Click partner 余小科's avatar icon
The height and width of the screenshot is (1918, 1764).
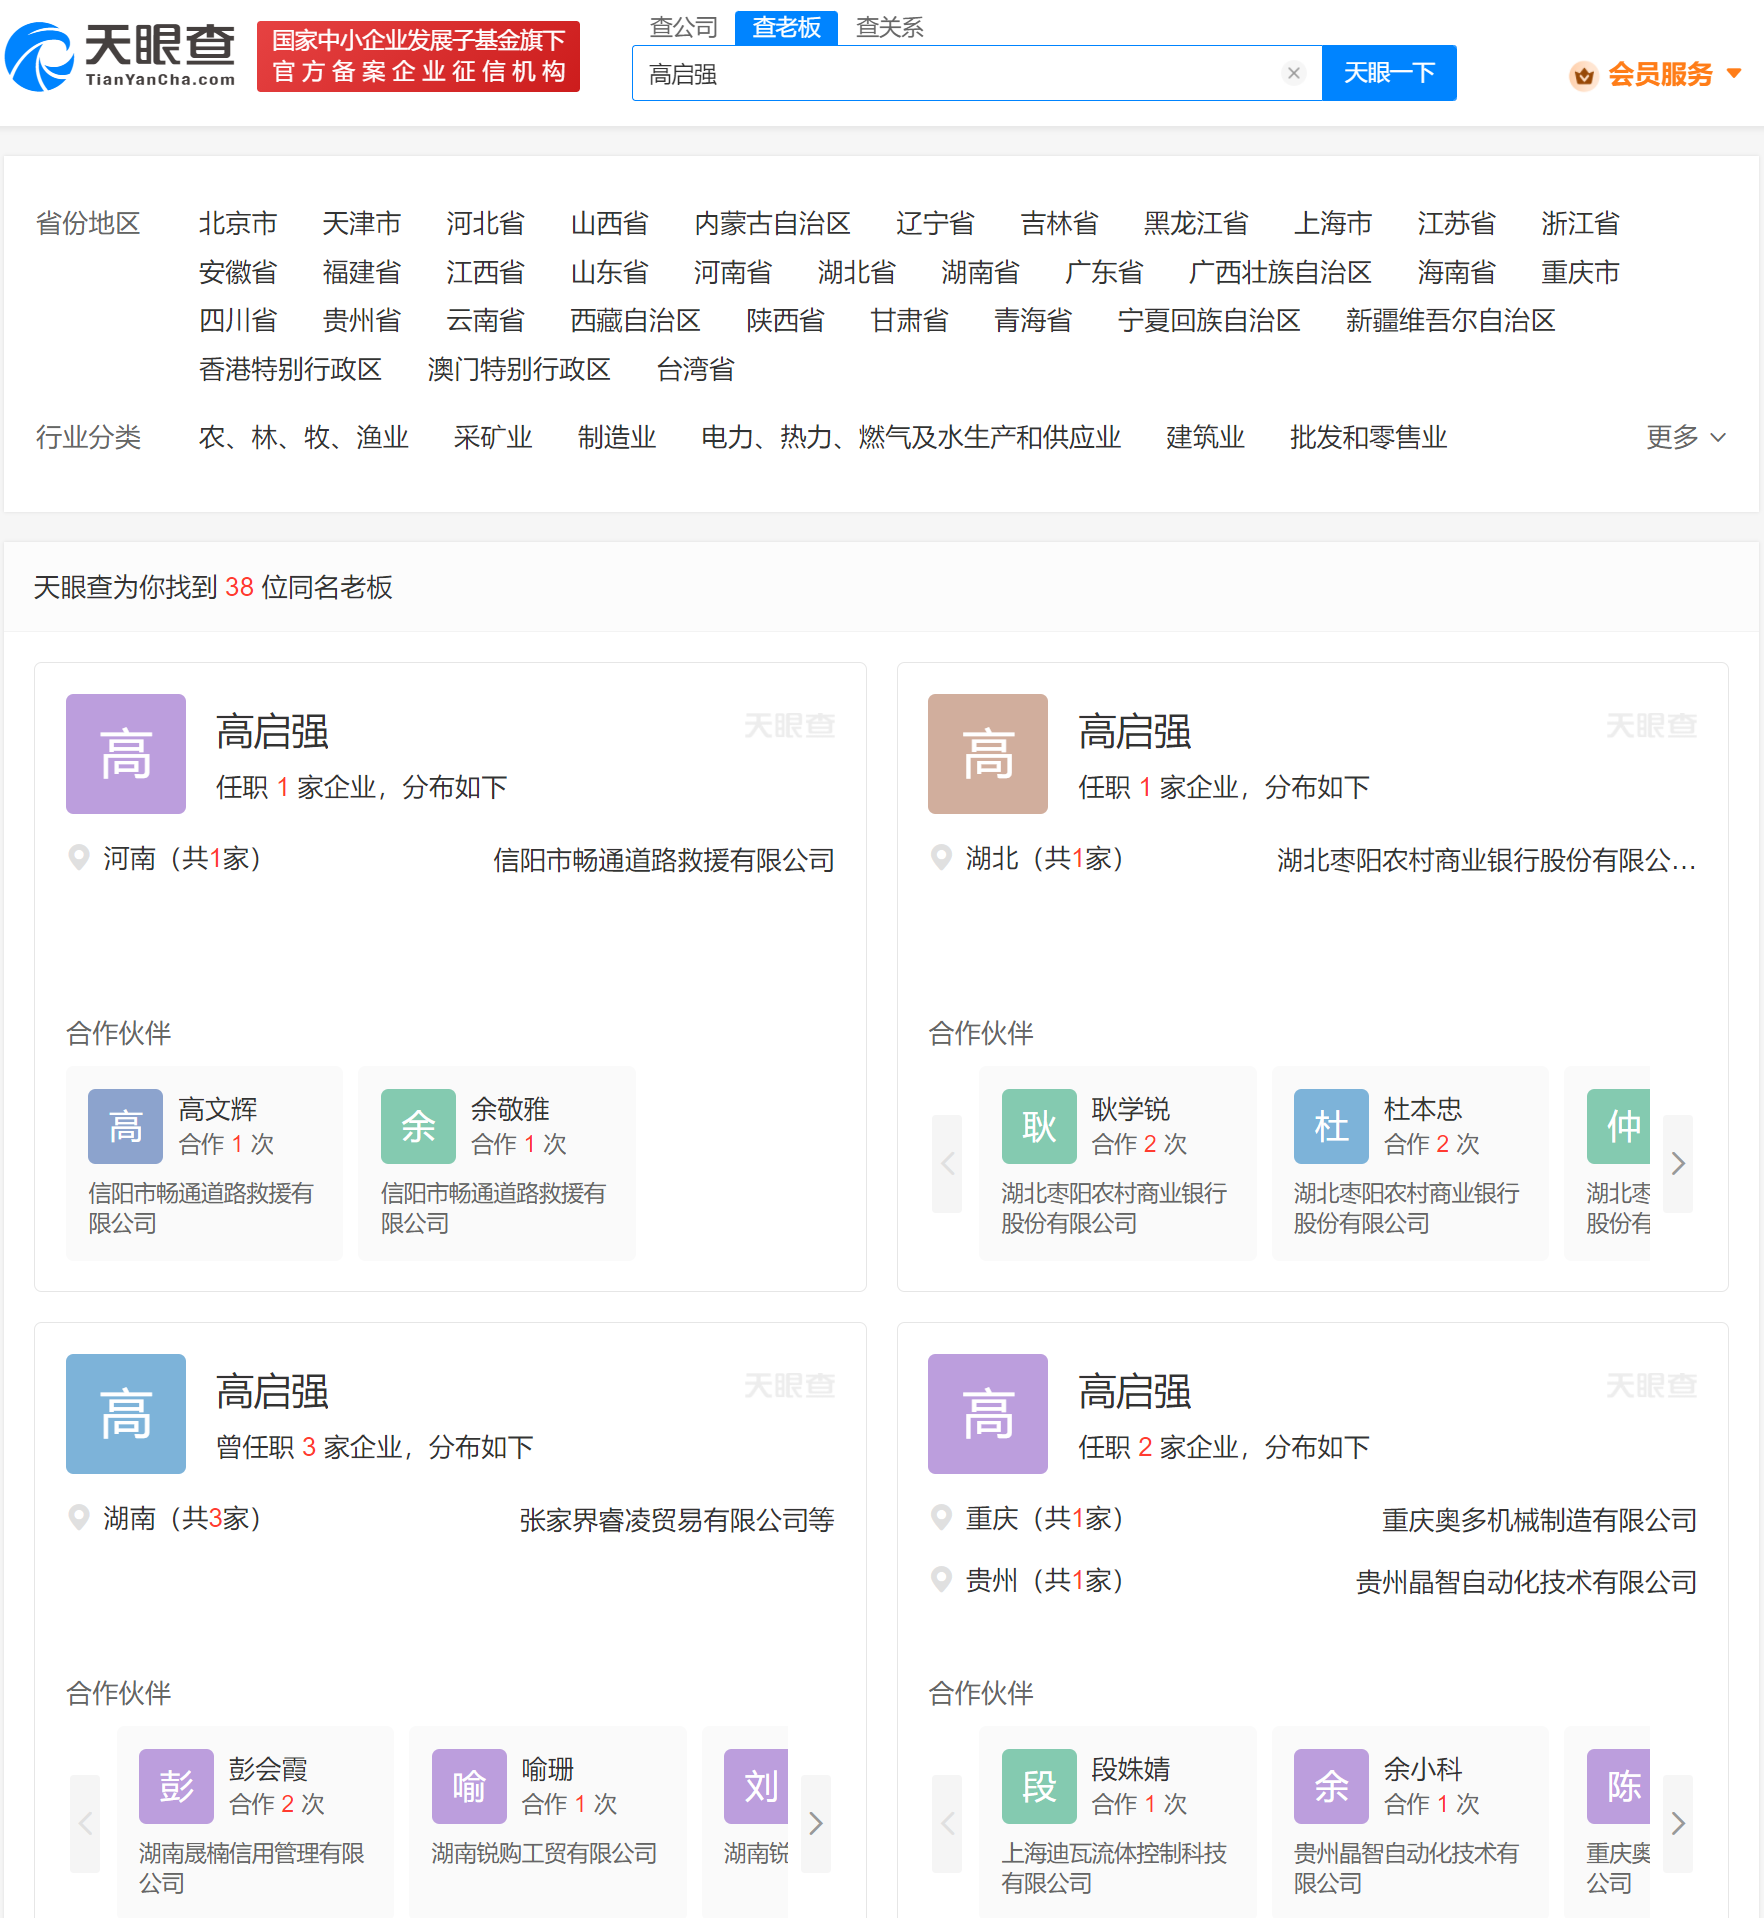[1330, 1785]
